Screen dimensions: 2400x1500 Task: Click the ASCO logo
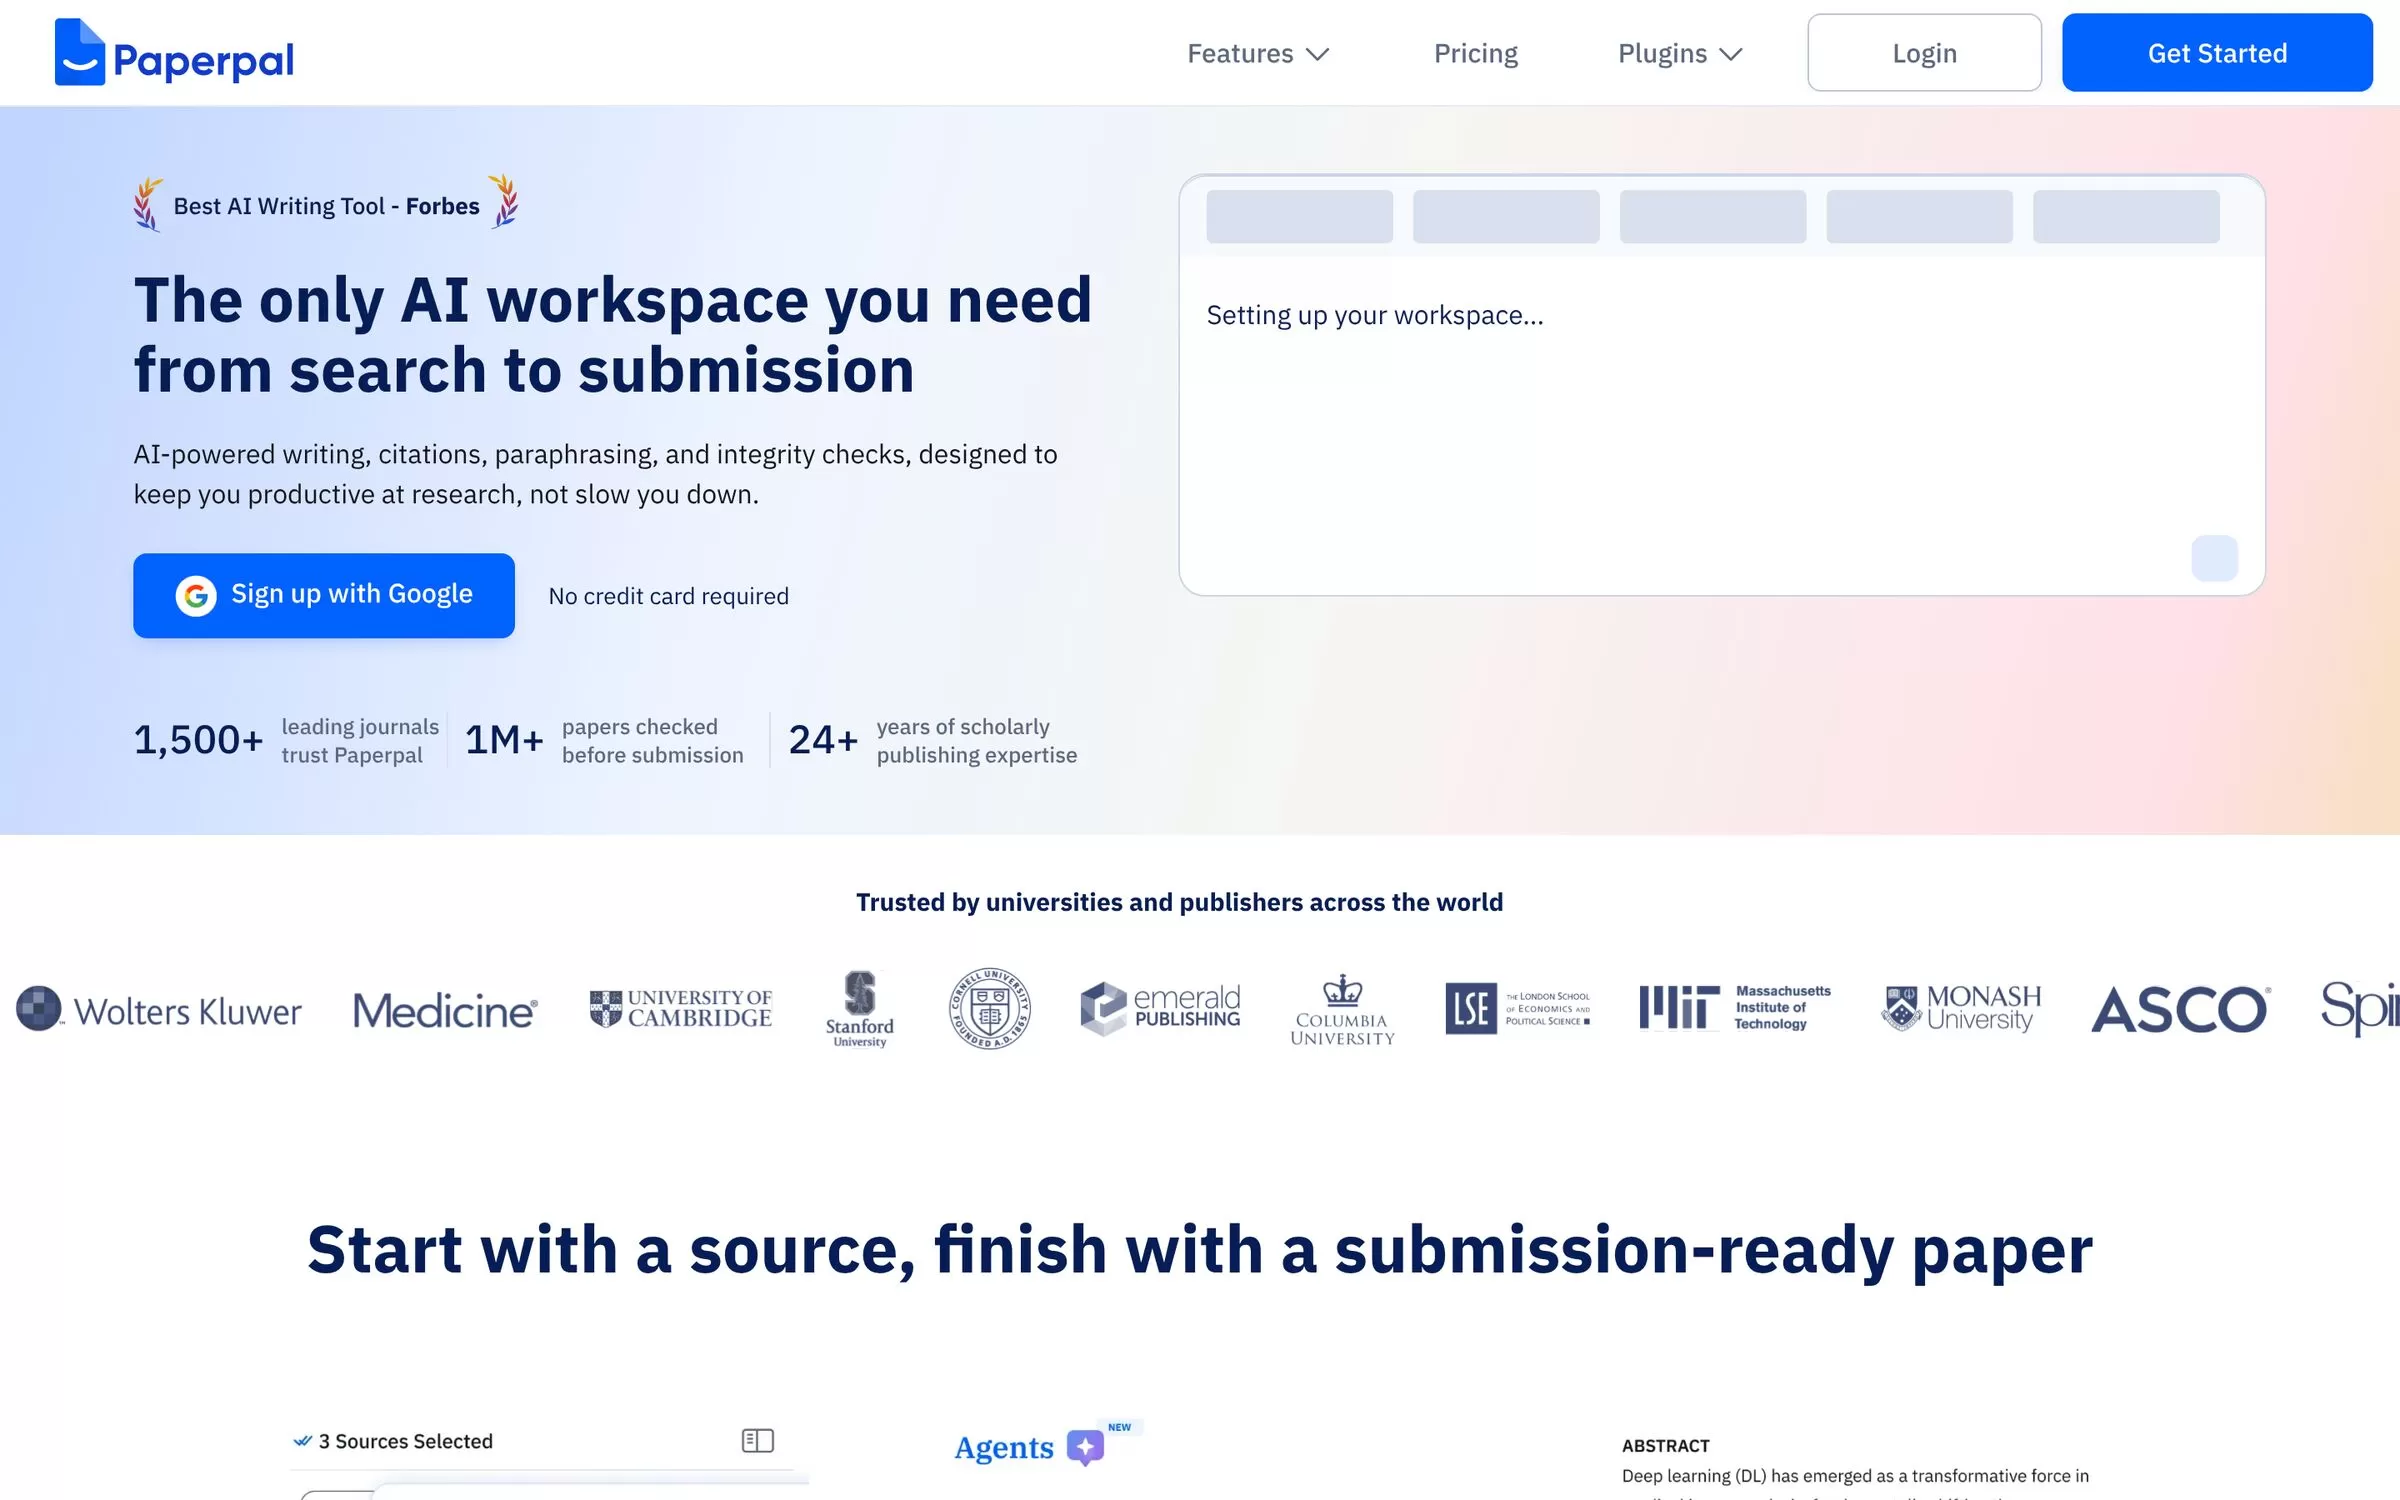tap(2181, 1010)
